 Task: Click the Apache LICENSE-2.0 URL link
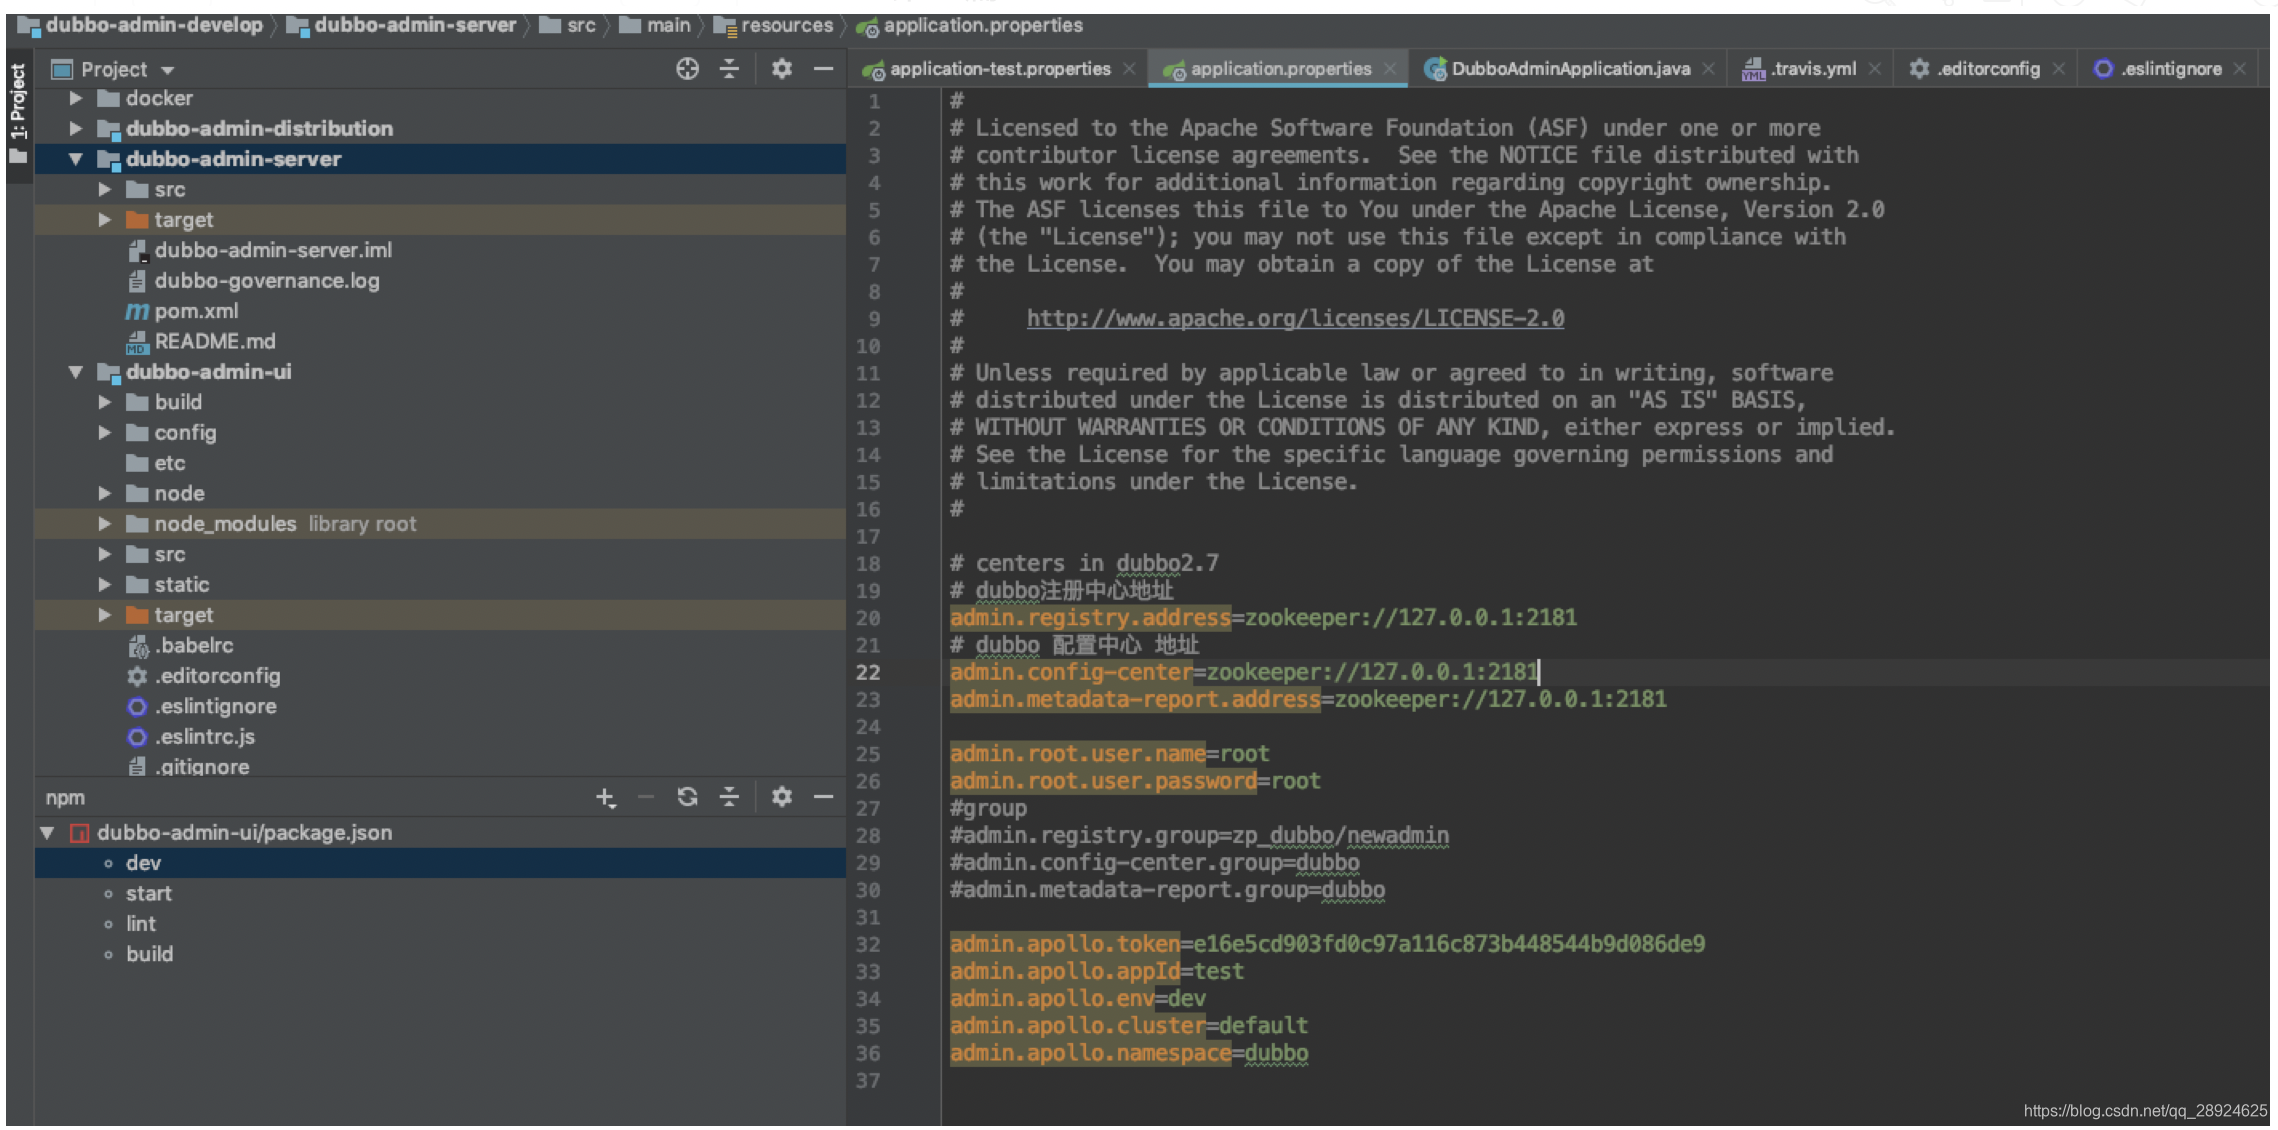(x=1295, y=318)
